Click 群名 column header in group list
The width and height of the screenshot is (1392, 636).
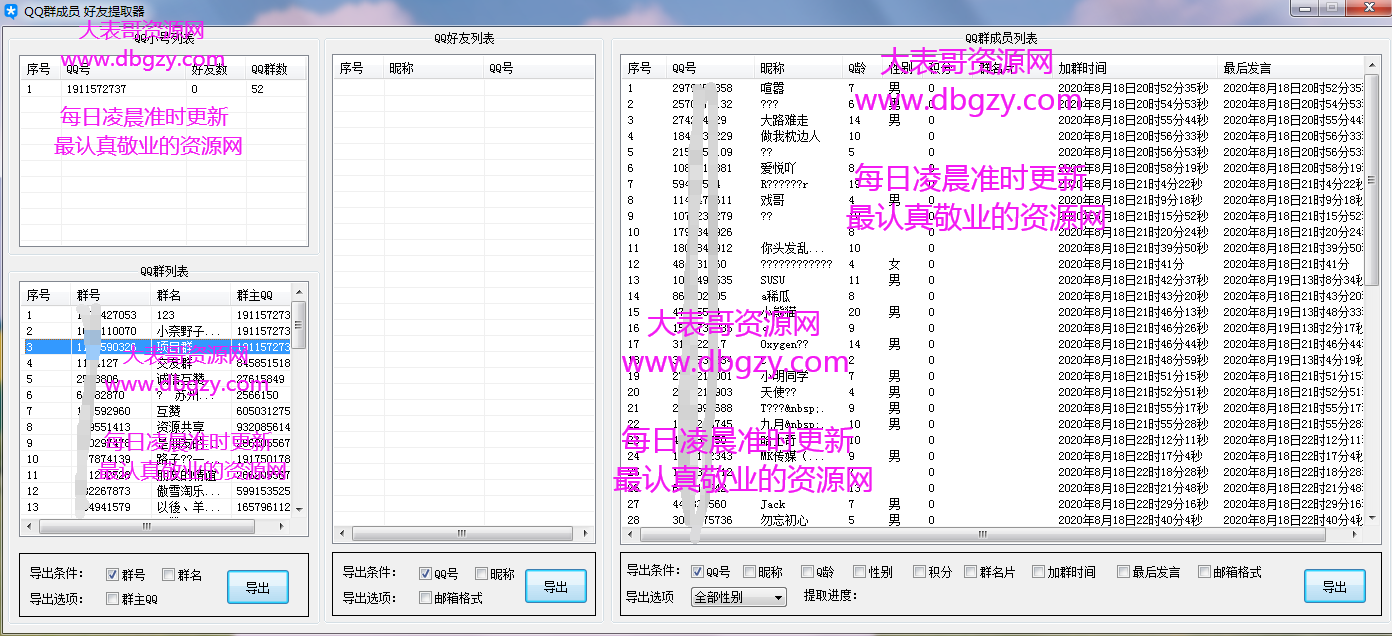coord(168,295)
